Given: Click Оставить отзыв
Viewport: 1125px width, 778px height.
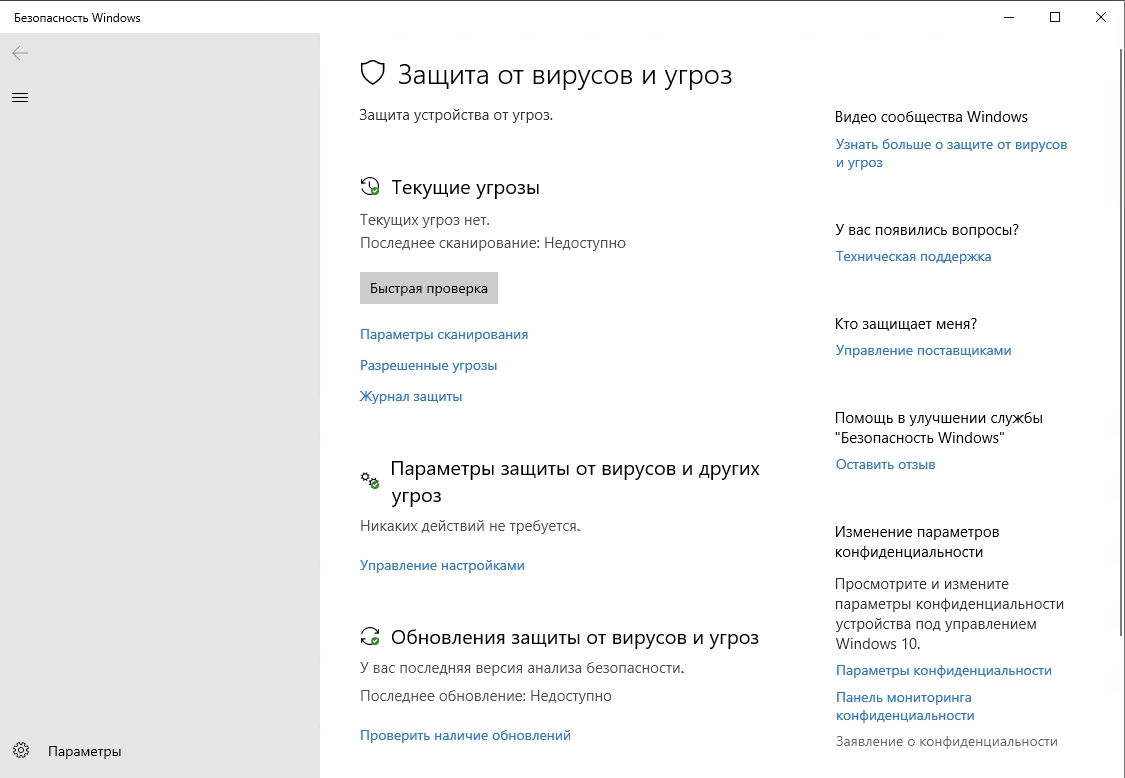Looking at the screenshot, I should coord(884,463).
